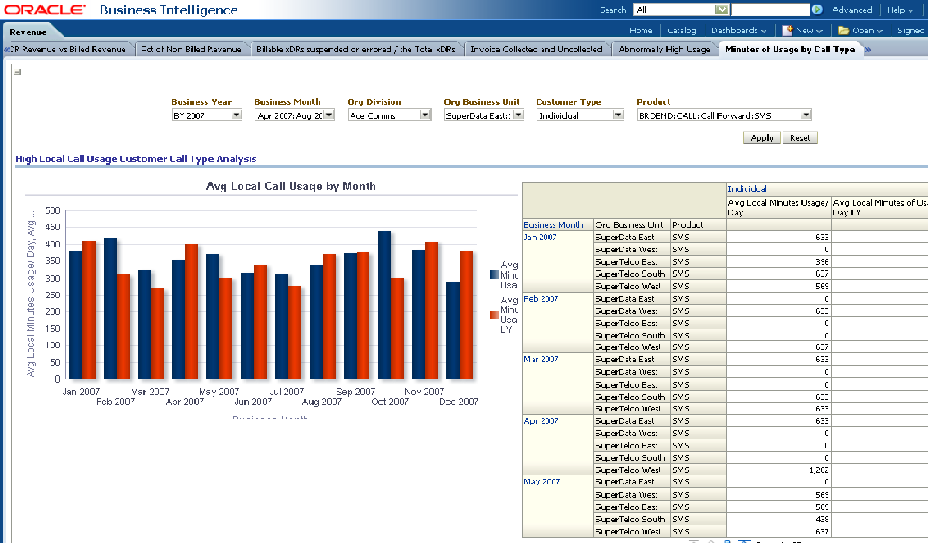Screen dimensions: 928x543
Task: Click the Oracle logo
Action: pyautogui.click(x=45, y=9)
